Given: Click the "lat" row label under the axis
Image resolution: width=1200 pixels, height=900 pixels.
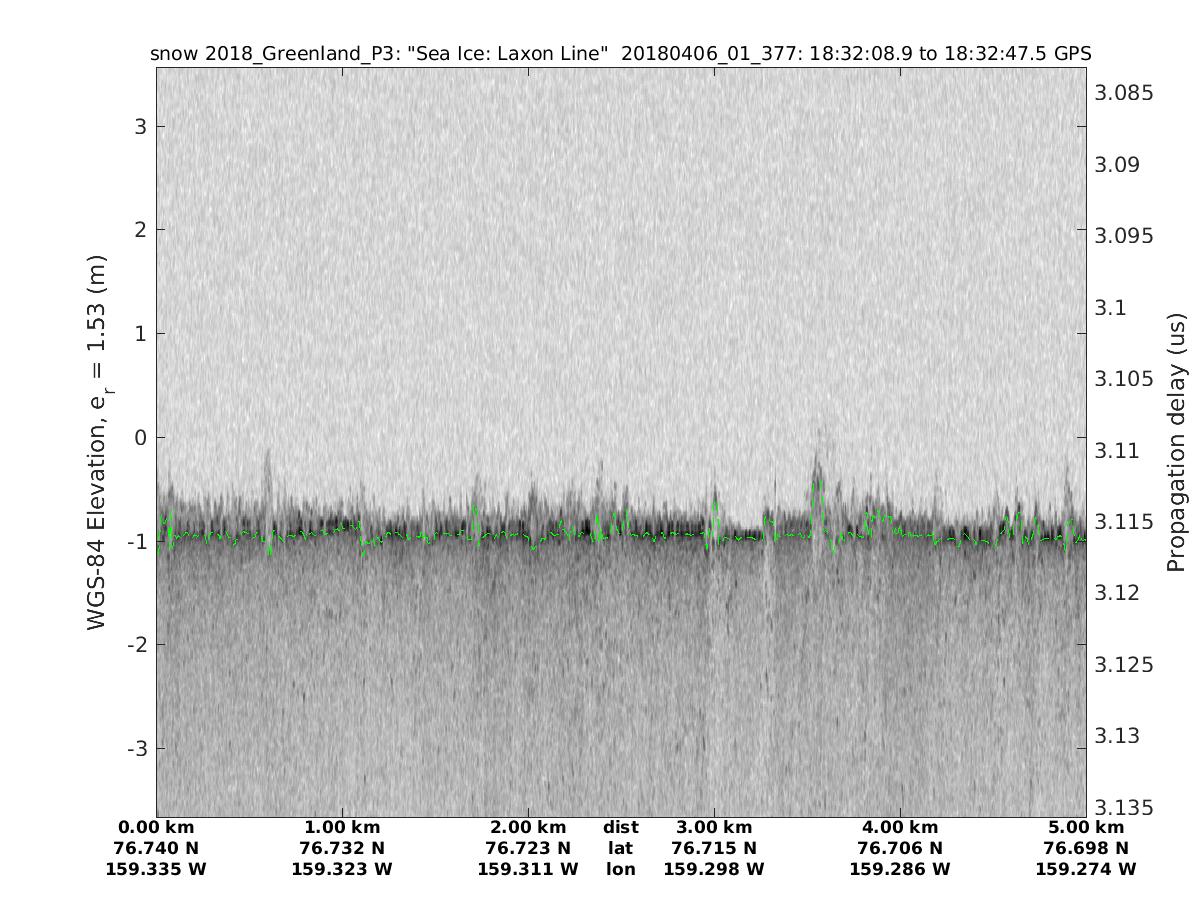Looking at the screenshot, I should 620,849.
